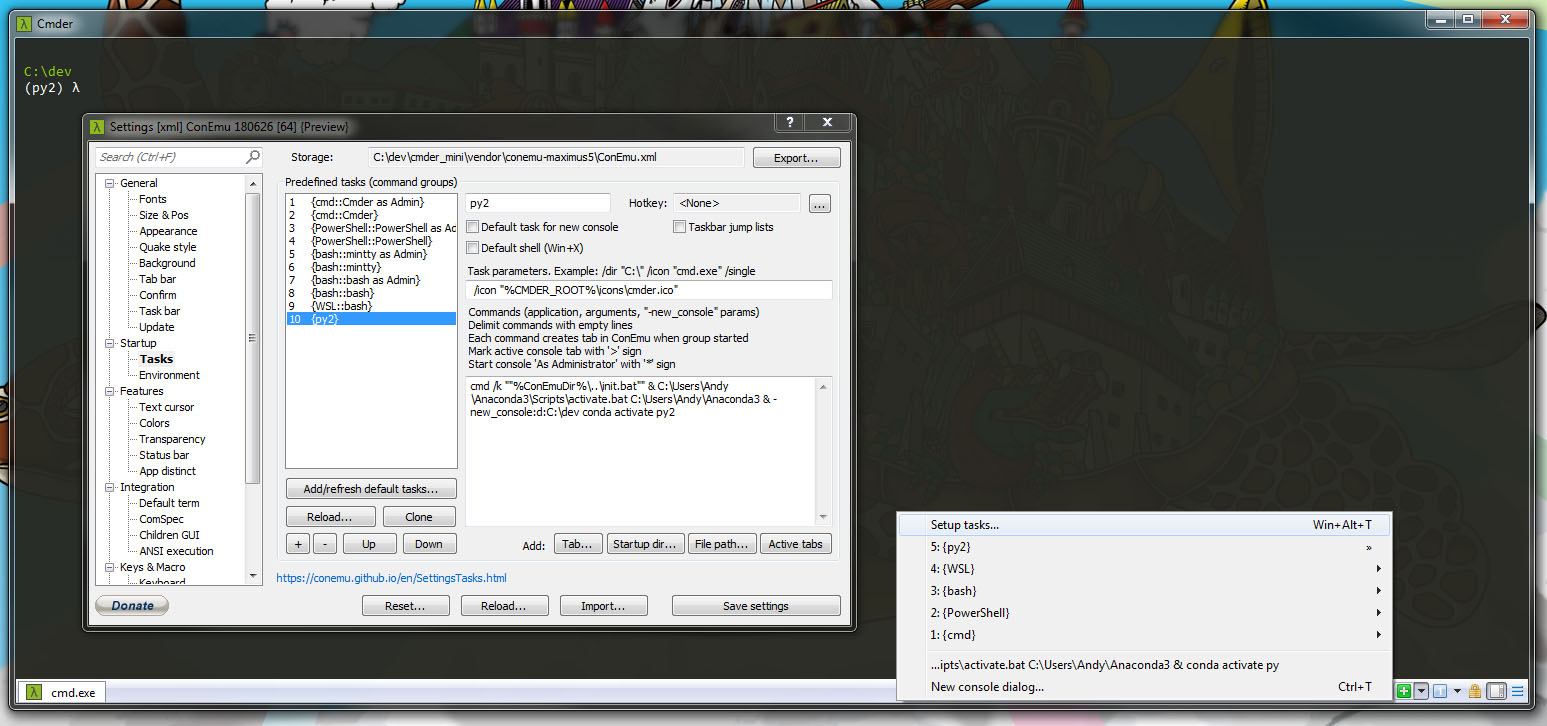Click the settings tree vertical scrollbar
Viewport: 1547px width, 726px height.
[253, 379]
